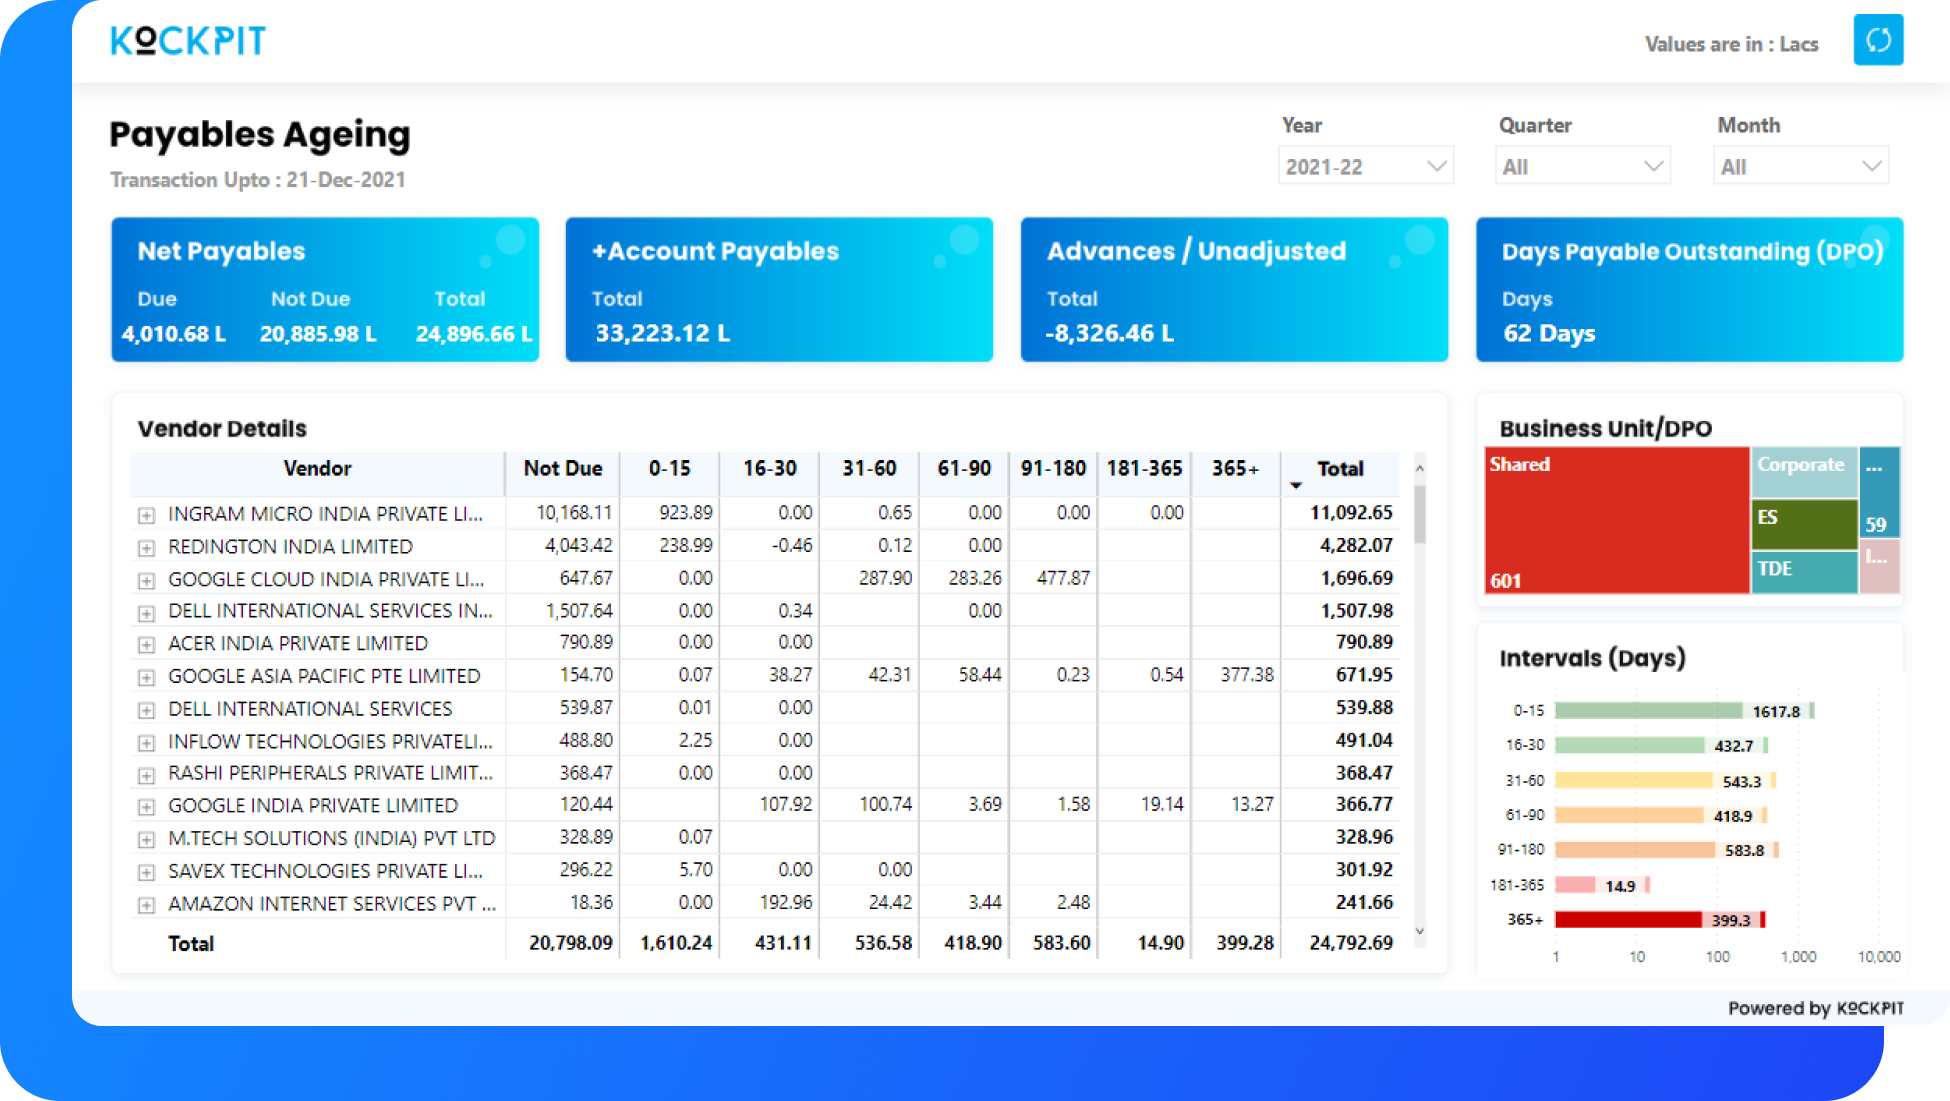The width and height of the screenshot is (1950, 1101).
Task: Sort by 31-60 column header
Action: (x=869, y=469)
